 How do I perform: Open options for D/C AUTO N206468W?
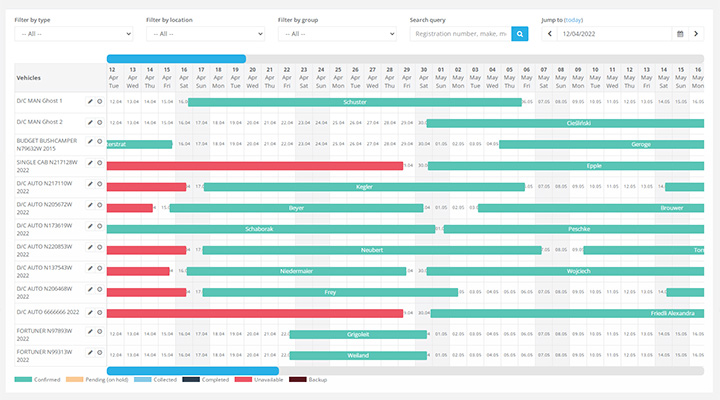click(x=99, y=290)
